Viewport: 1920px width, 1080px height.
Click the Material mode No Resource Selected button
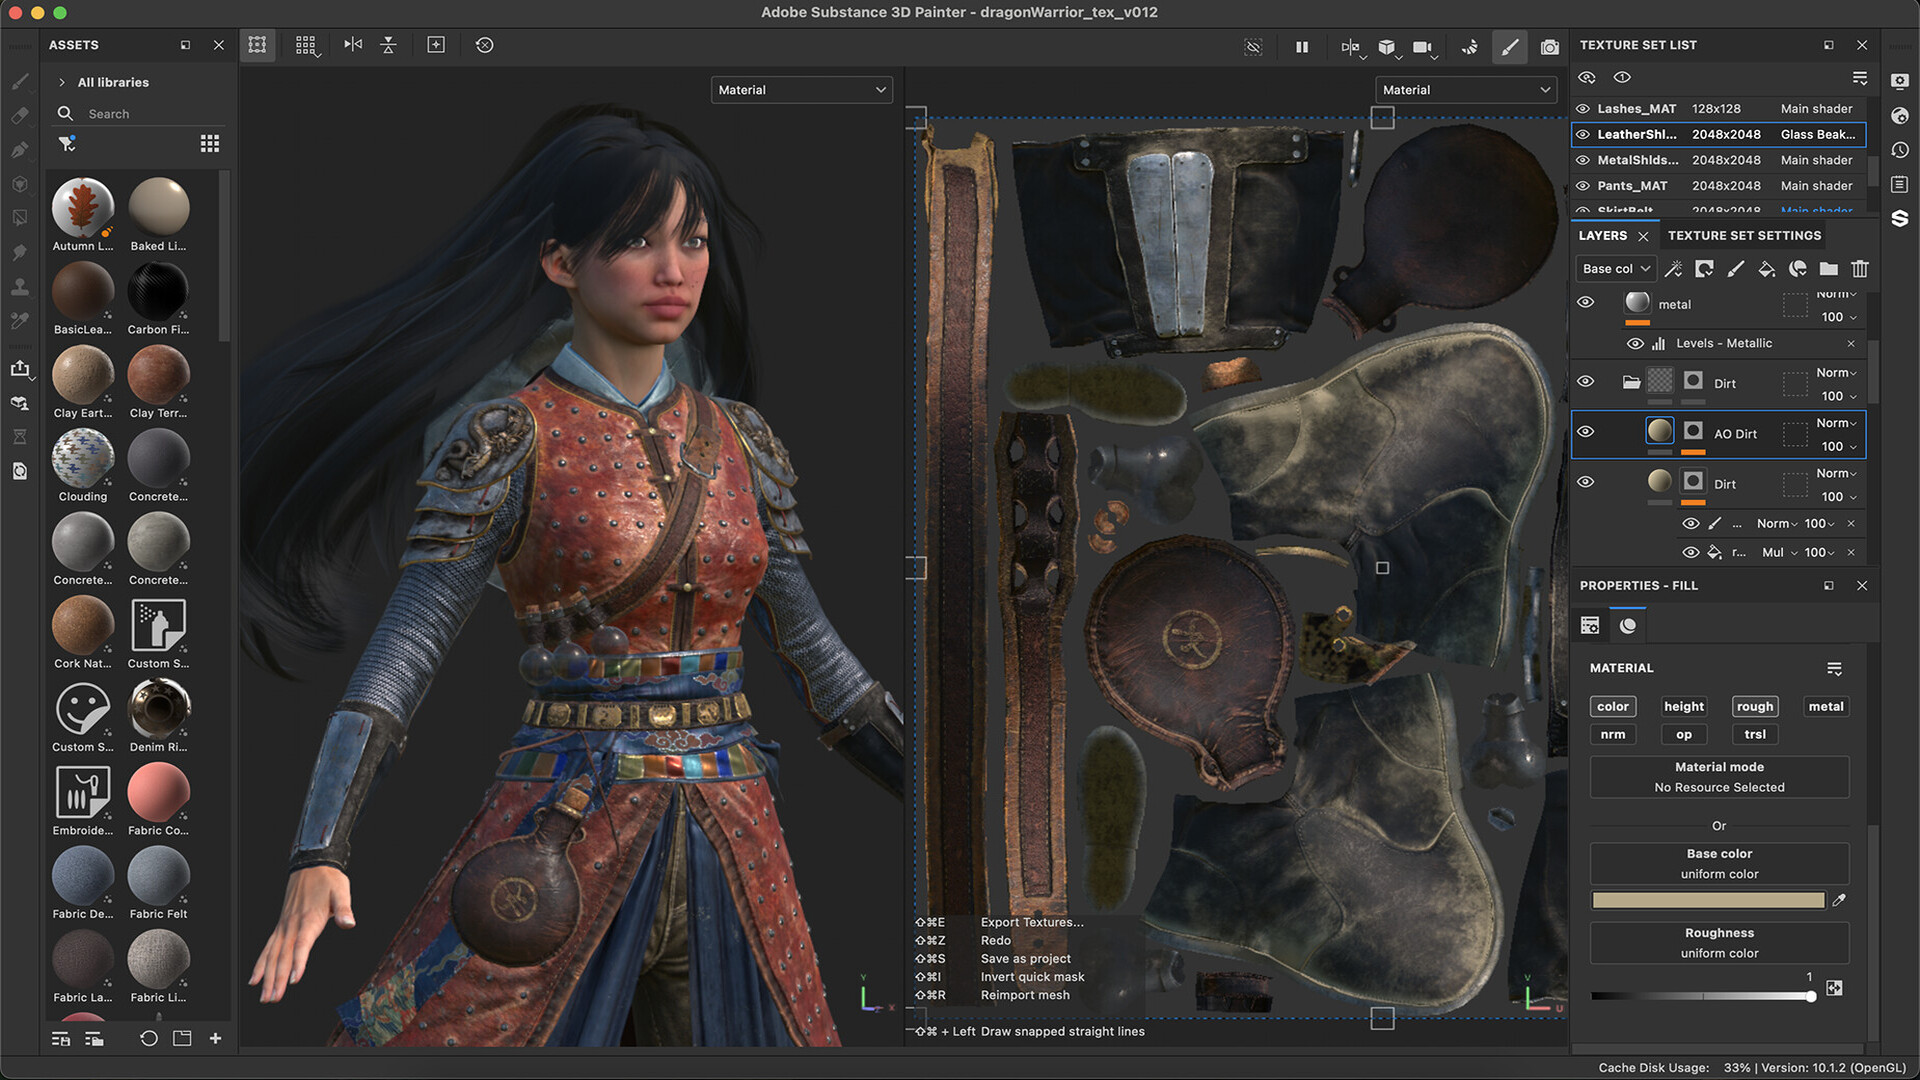coord(1718,777)
